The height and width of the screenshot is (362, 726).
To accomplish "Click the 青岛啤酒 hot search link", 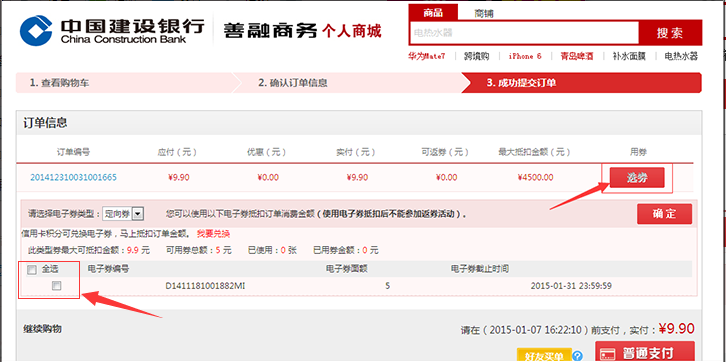I will coord(577,56).
